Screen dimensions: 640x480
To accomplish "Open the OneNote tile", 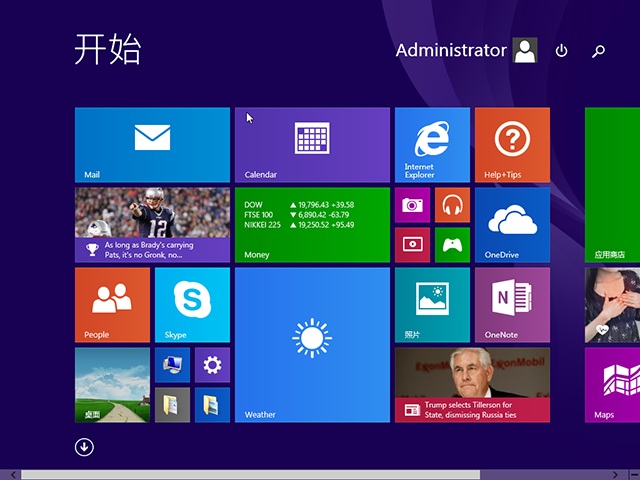I will 512,304.
